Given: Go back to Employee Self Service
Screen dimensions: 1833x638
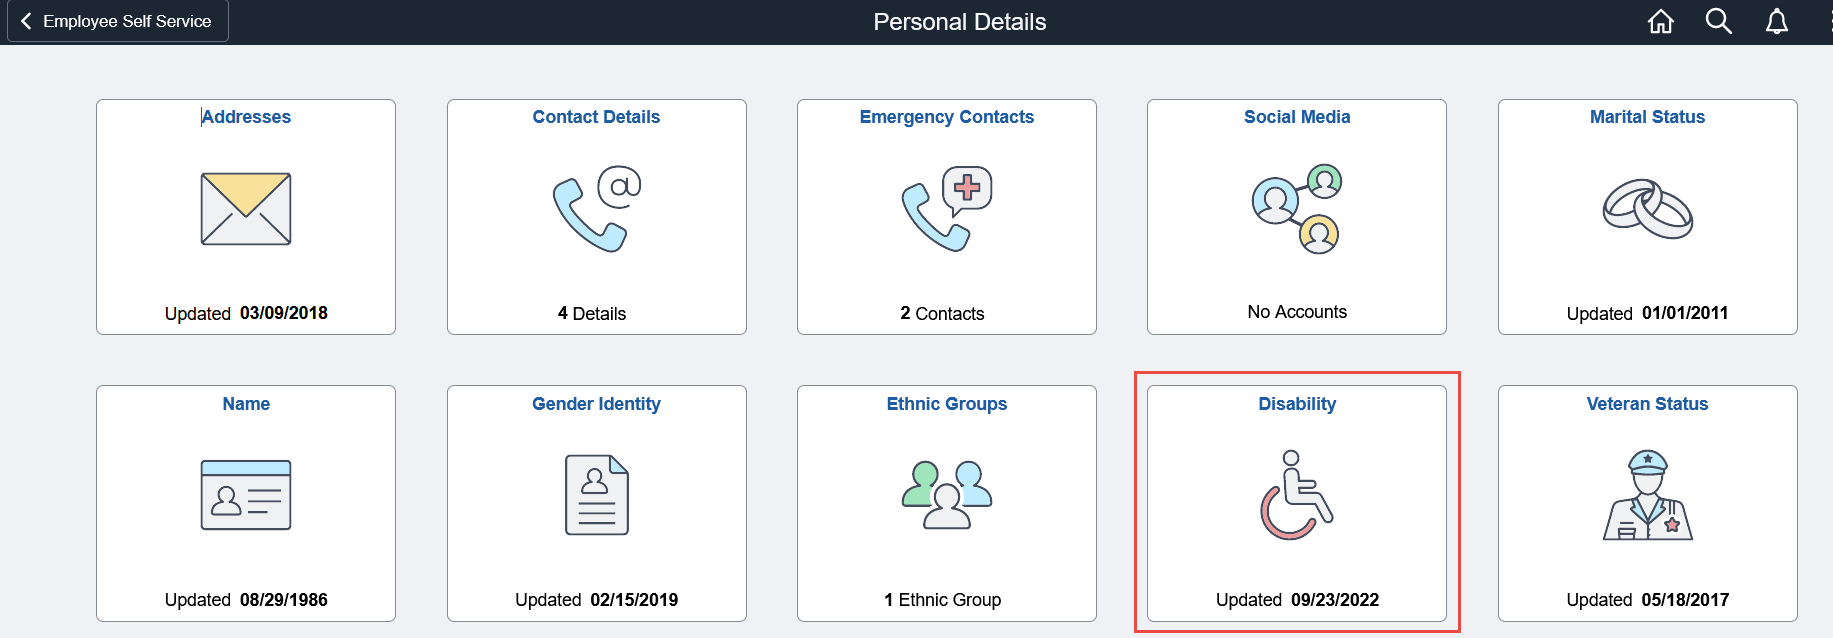Looking at the screenshot, I should [x=117, y=21].
